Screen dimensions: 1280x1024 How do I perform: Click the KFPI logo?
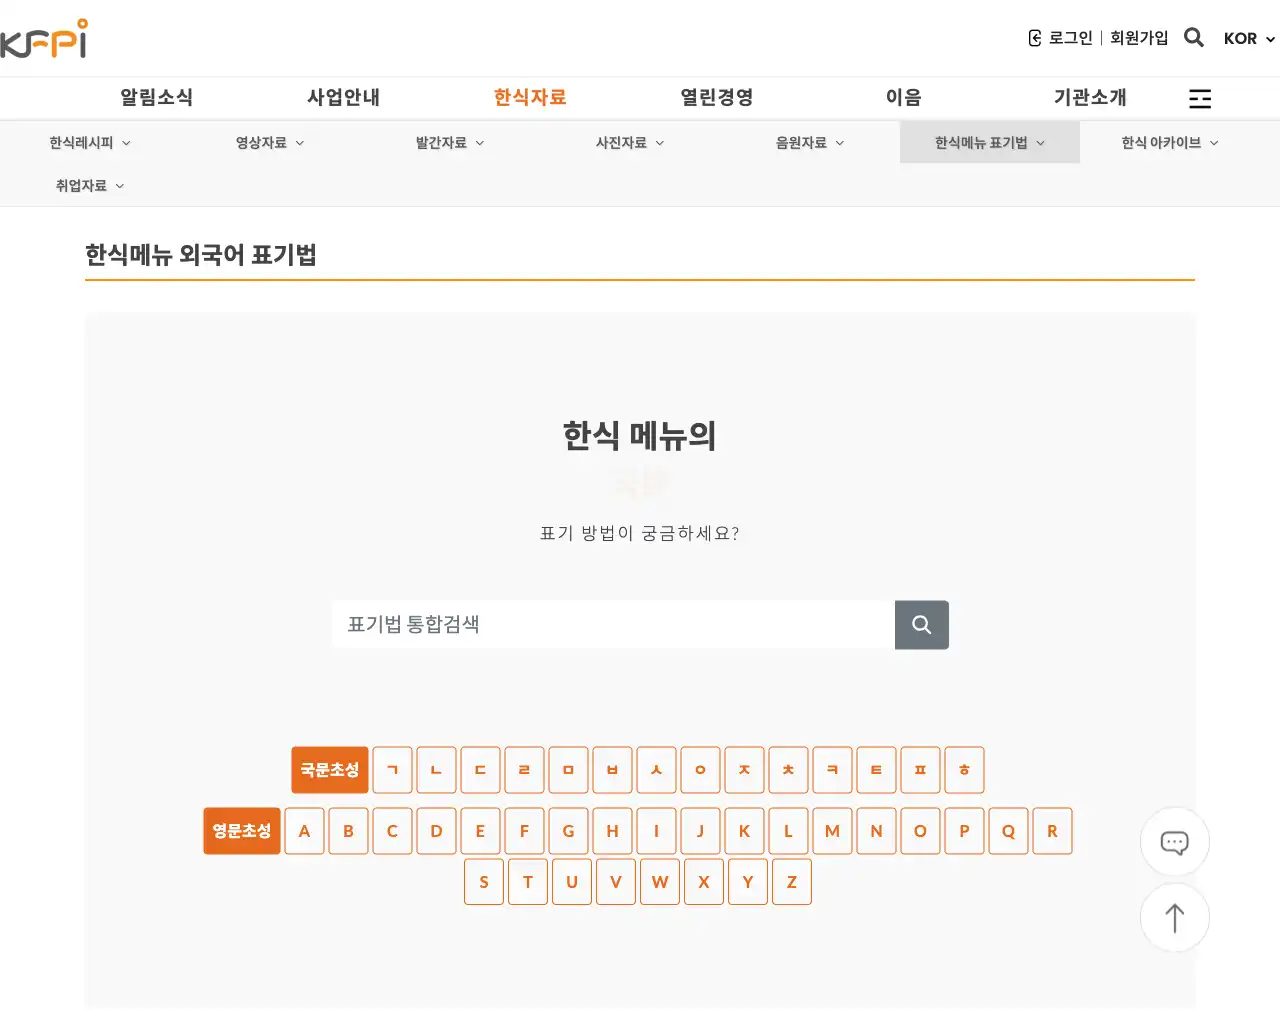point(45,38)
